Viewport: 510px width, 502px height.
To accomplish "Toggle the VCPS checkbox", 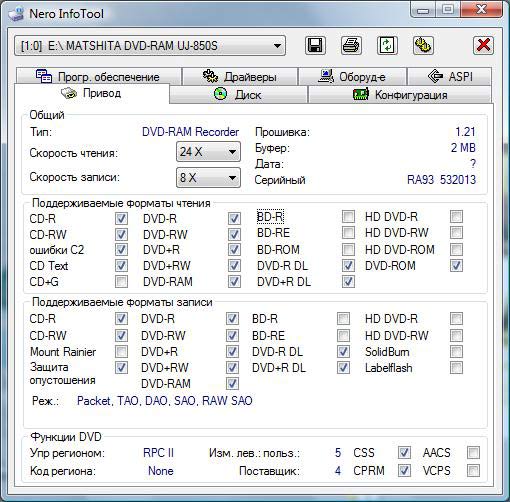I will (473, 471).
